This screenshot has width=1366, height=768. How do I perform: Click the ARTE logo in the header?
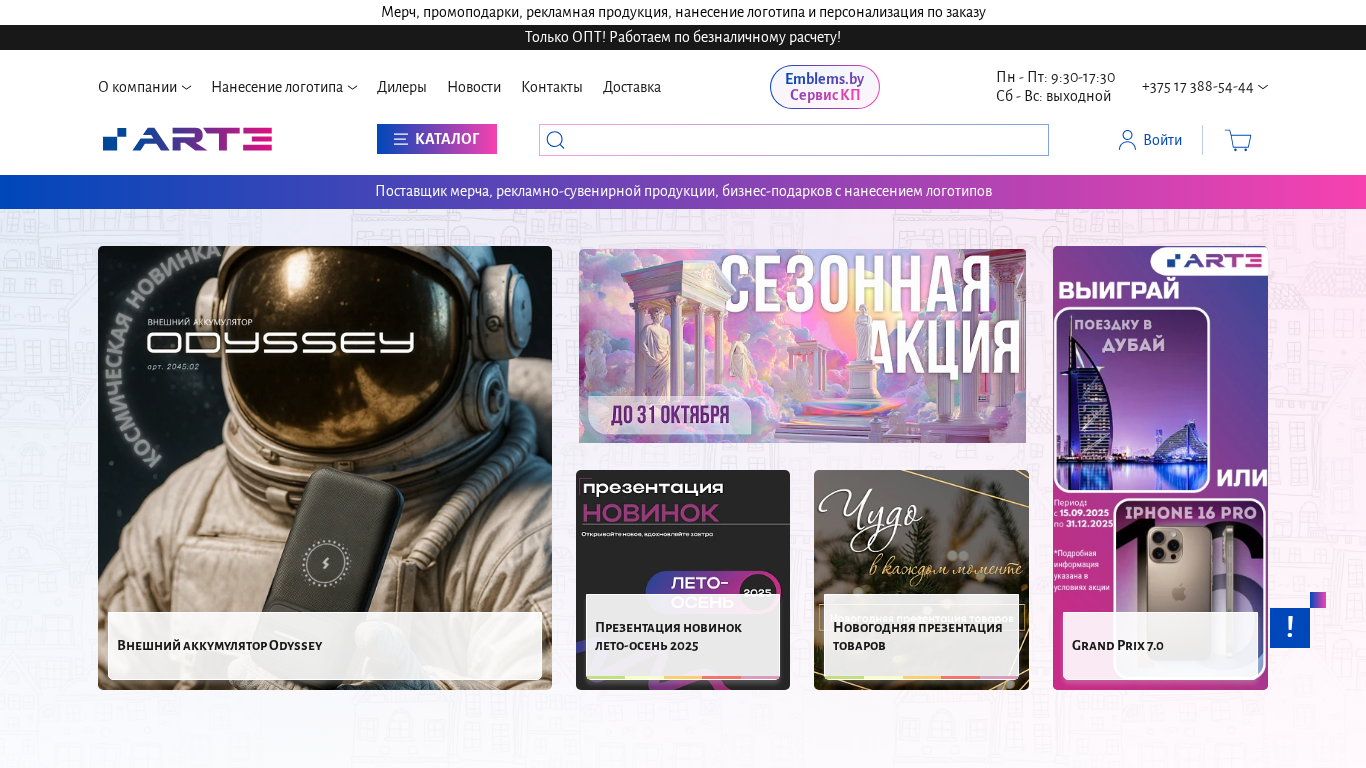pos(187,139)
